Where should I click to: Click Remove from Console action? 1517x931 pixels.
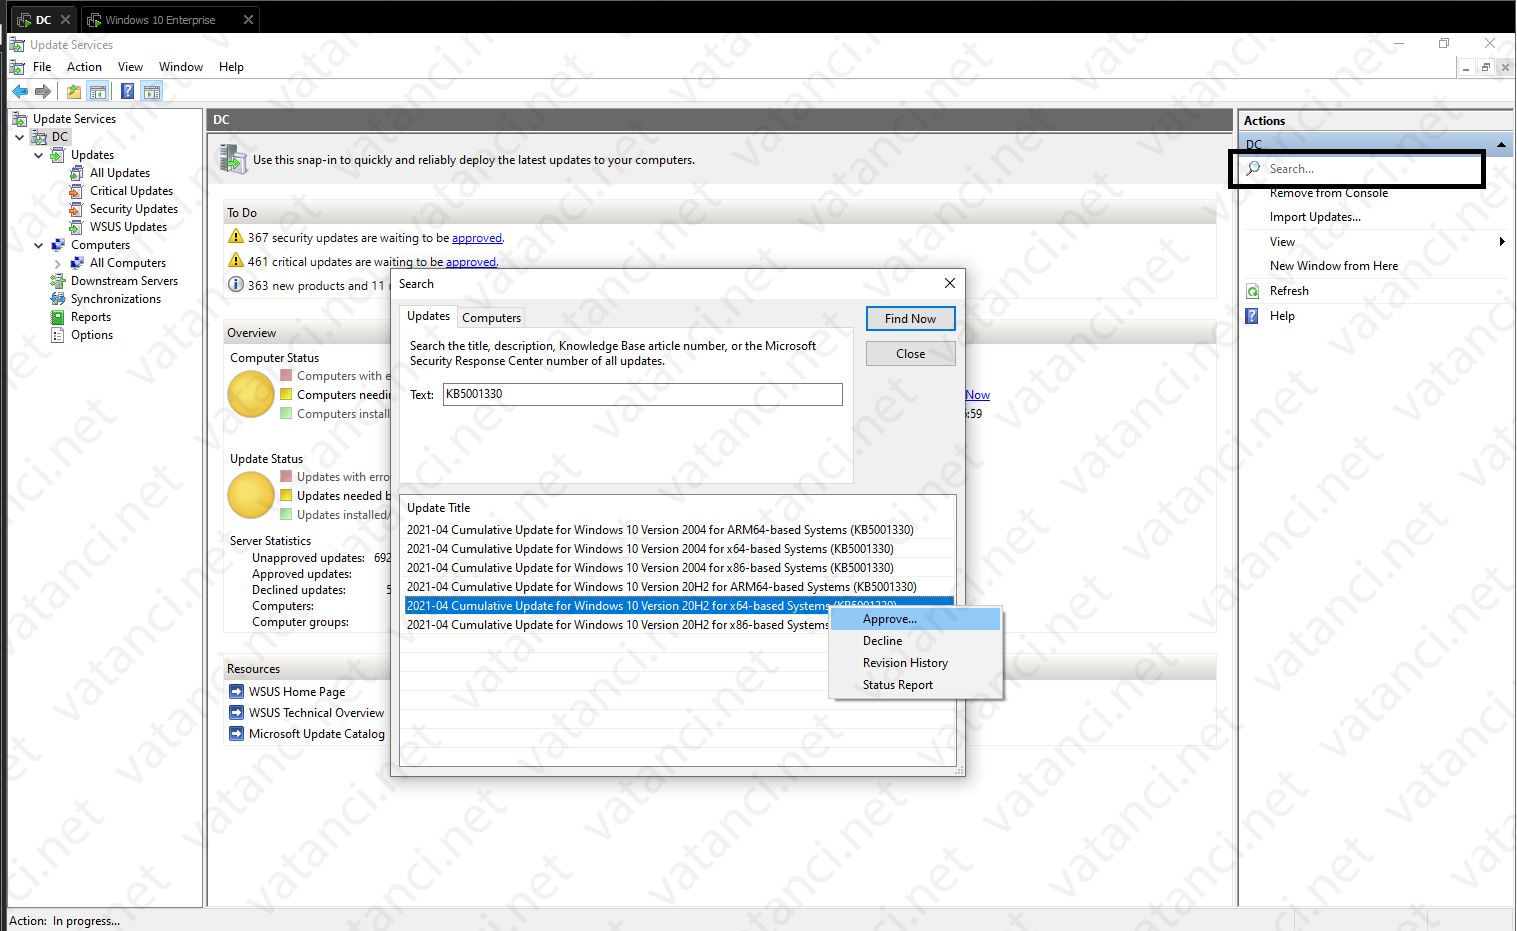pos(1329,193)
